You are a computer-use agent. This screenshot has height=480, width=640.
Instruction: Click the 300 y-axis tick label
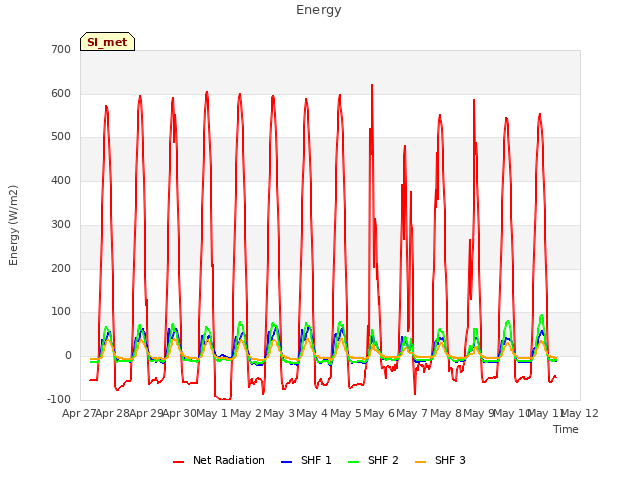pyautogui.click(x=61, y=224)
